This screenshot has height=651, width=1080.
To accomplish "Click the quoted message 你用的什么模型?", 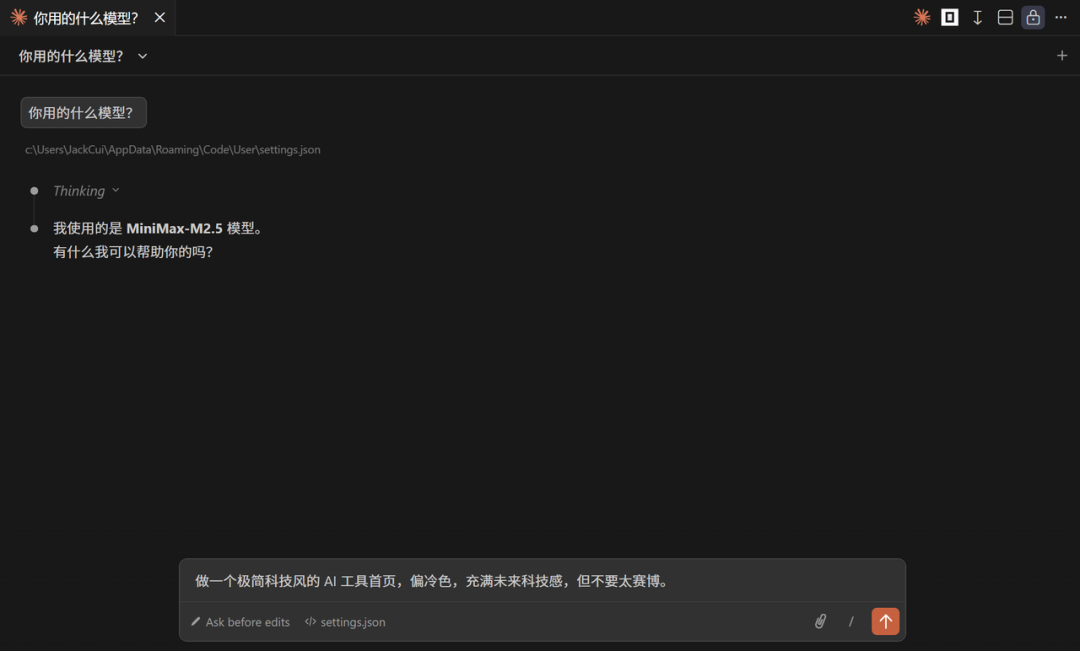I will pos(83,112).
